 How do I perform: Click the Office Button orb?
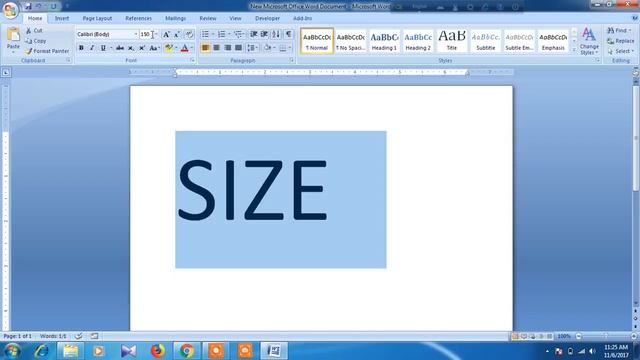point(10,10)
